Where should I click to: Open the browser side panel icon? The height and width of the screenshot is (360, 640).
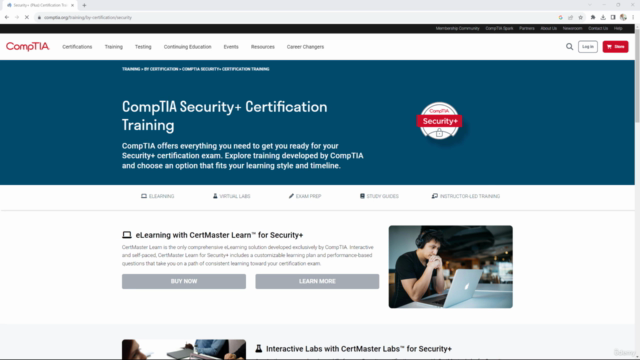[613, 17]
